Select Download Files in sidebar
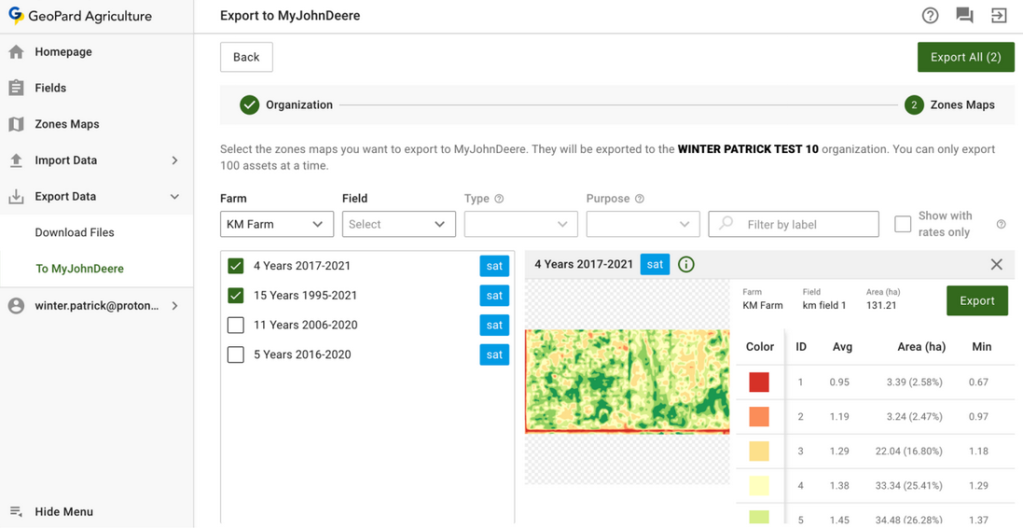The image size is (1023, 528). point(75,233)
